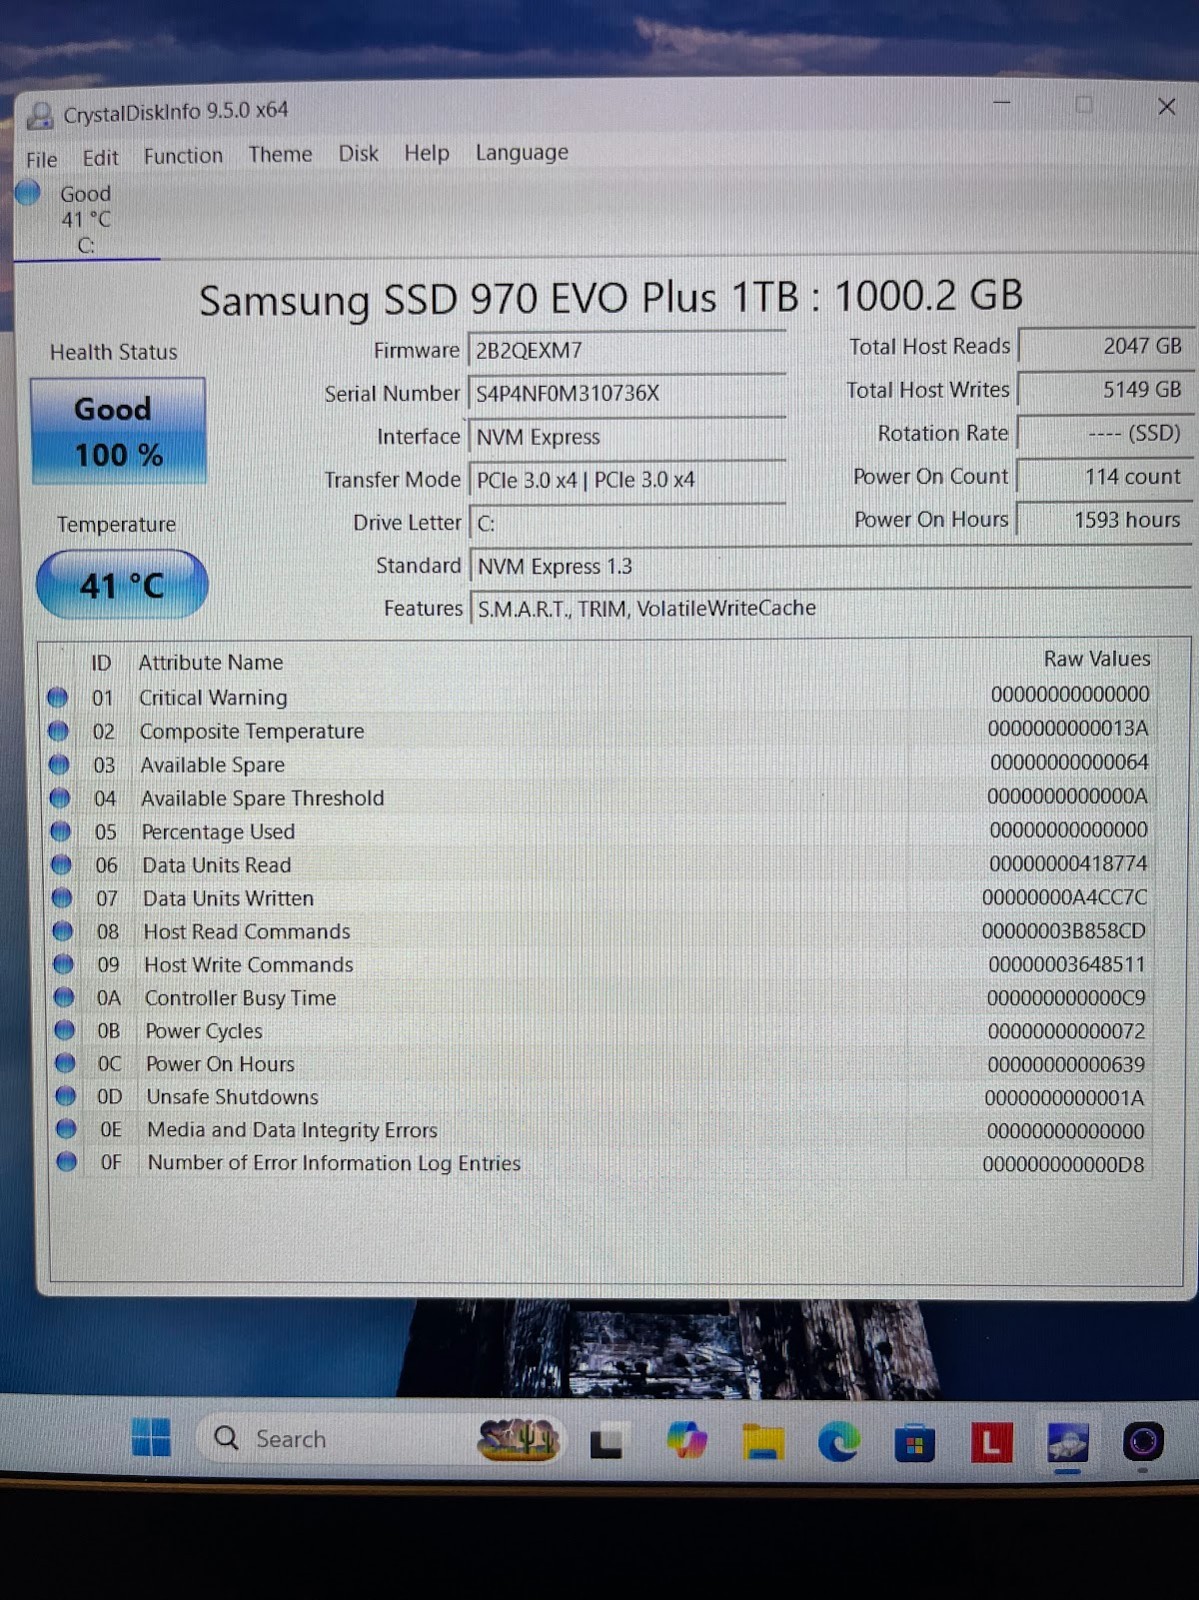Minimize the CrystalDiskInfo window
Image resolution: width=1199 pixels, height=1600 pixels.
(x=1002, y=103)
